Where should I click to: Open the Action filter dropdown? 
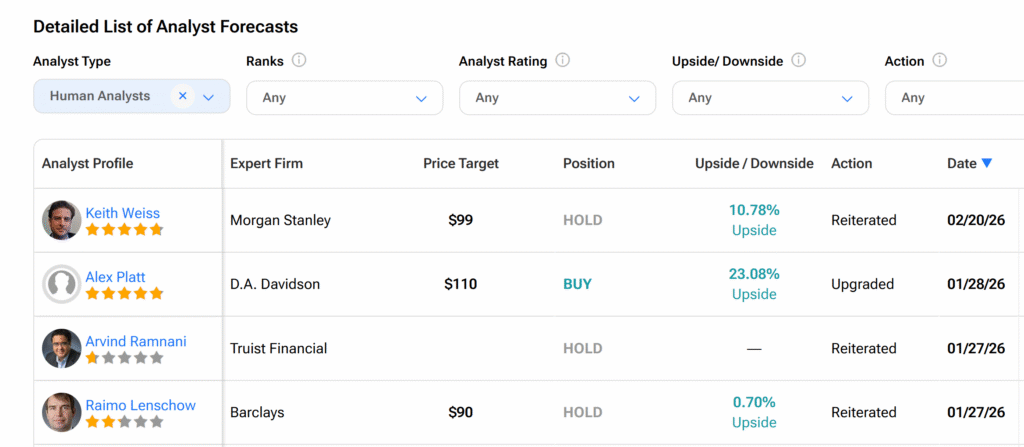pyautogui.click(x=955, y=98)
